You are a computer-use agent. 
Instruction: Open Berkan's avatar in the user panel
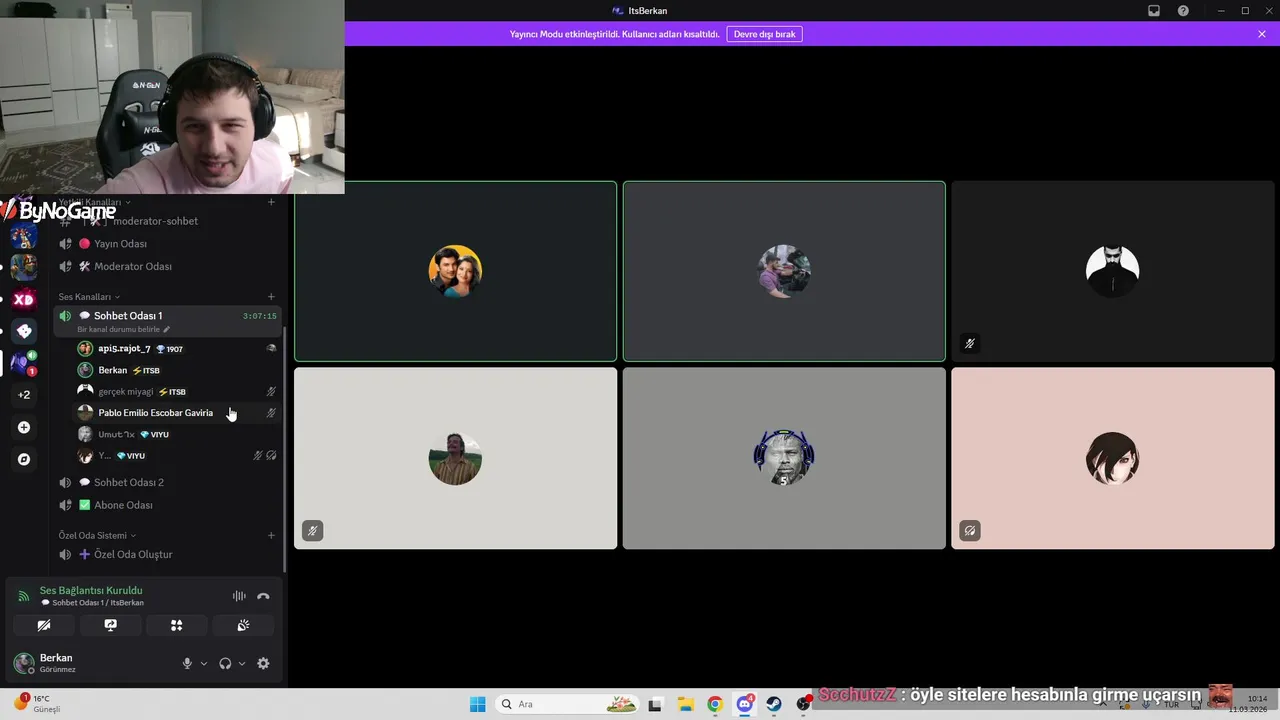pyautogui.click(x=24, y=663)
